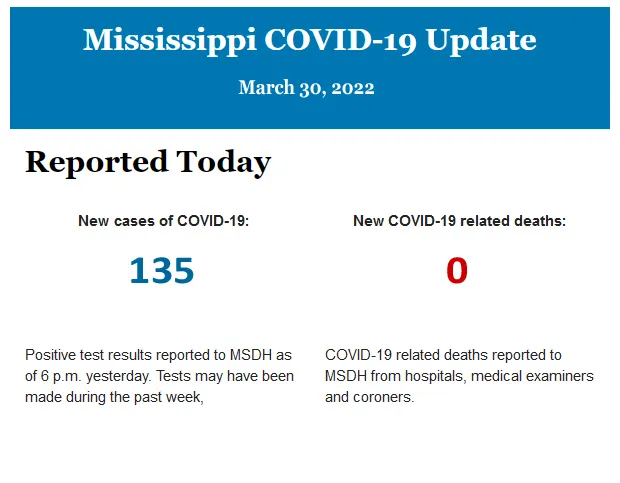This screenshot has width=620, height=483.
Task: Select the "New cases of COVID-19:" label
Action: click(163, 221)
